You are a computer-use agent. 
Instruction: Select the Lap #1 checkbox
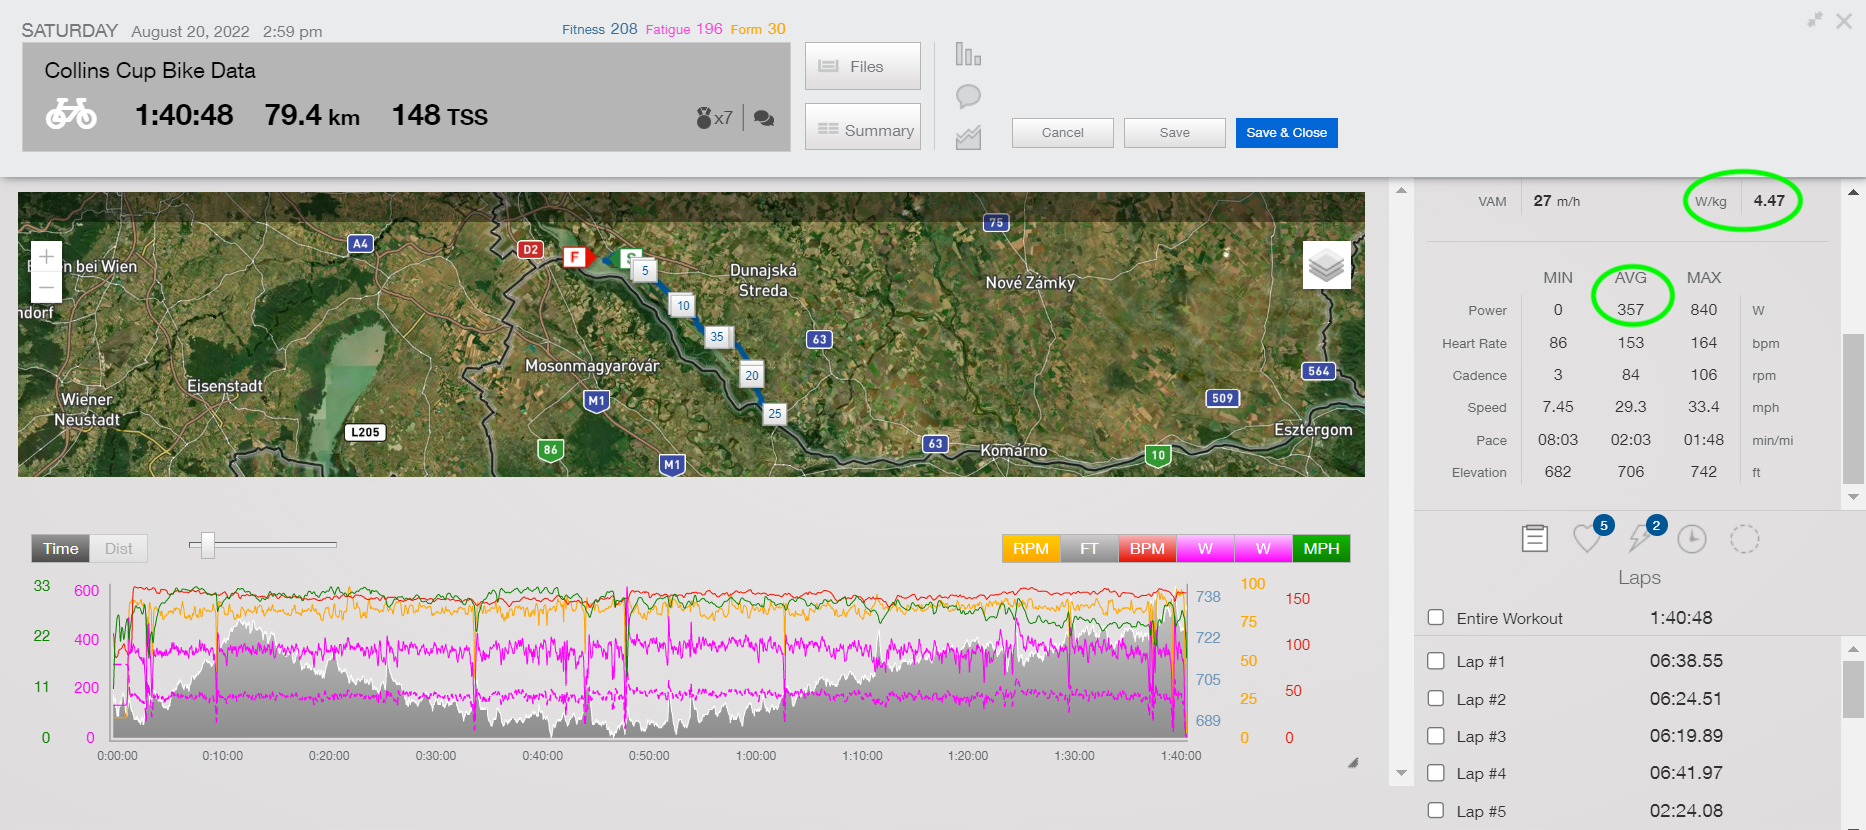(1436, 661)
